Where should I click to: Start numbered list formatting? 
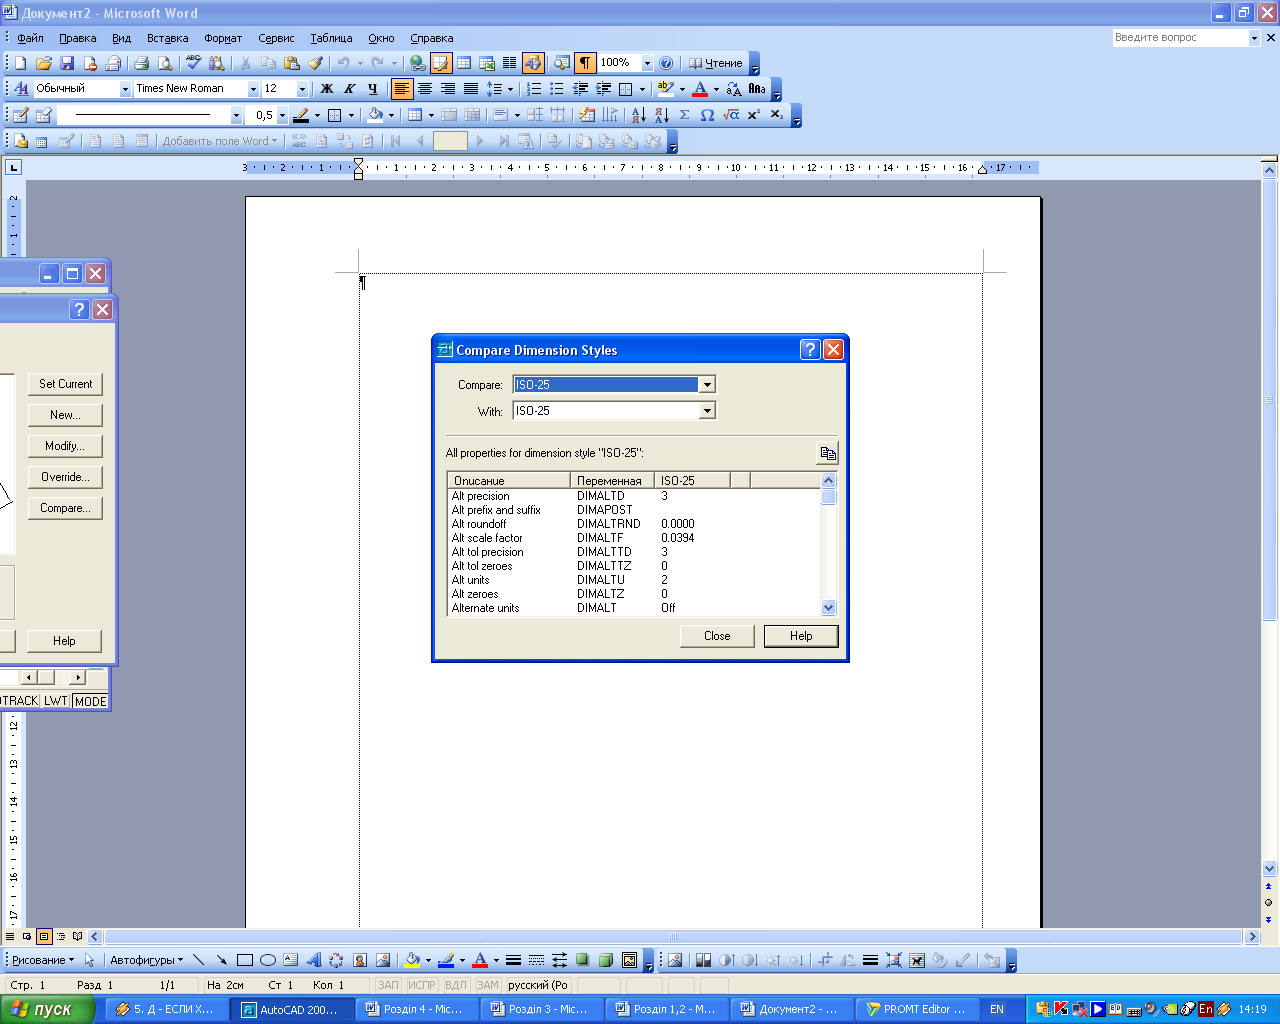pyautogui.click(x=534, y=89)
